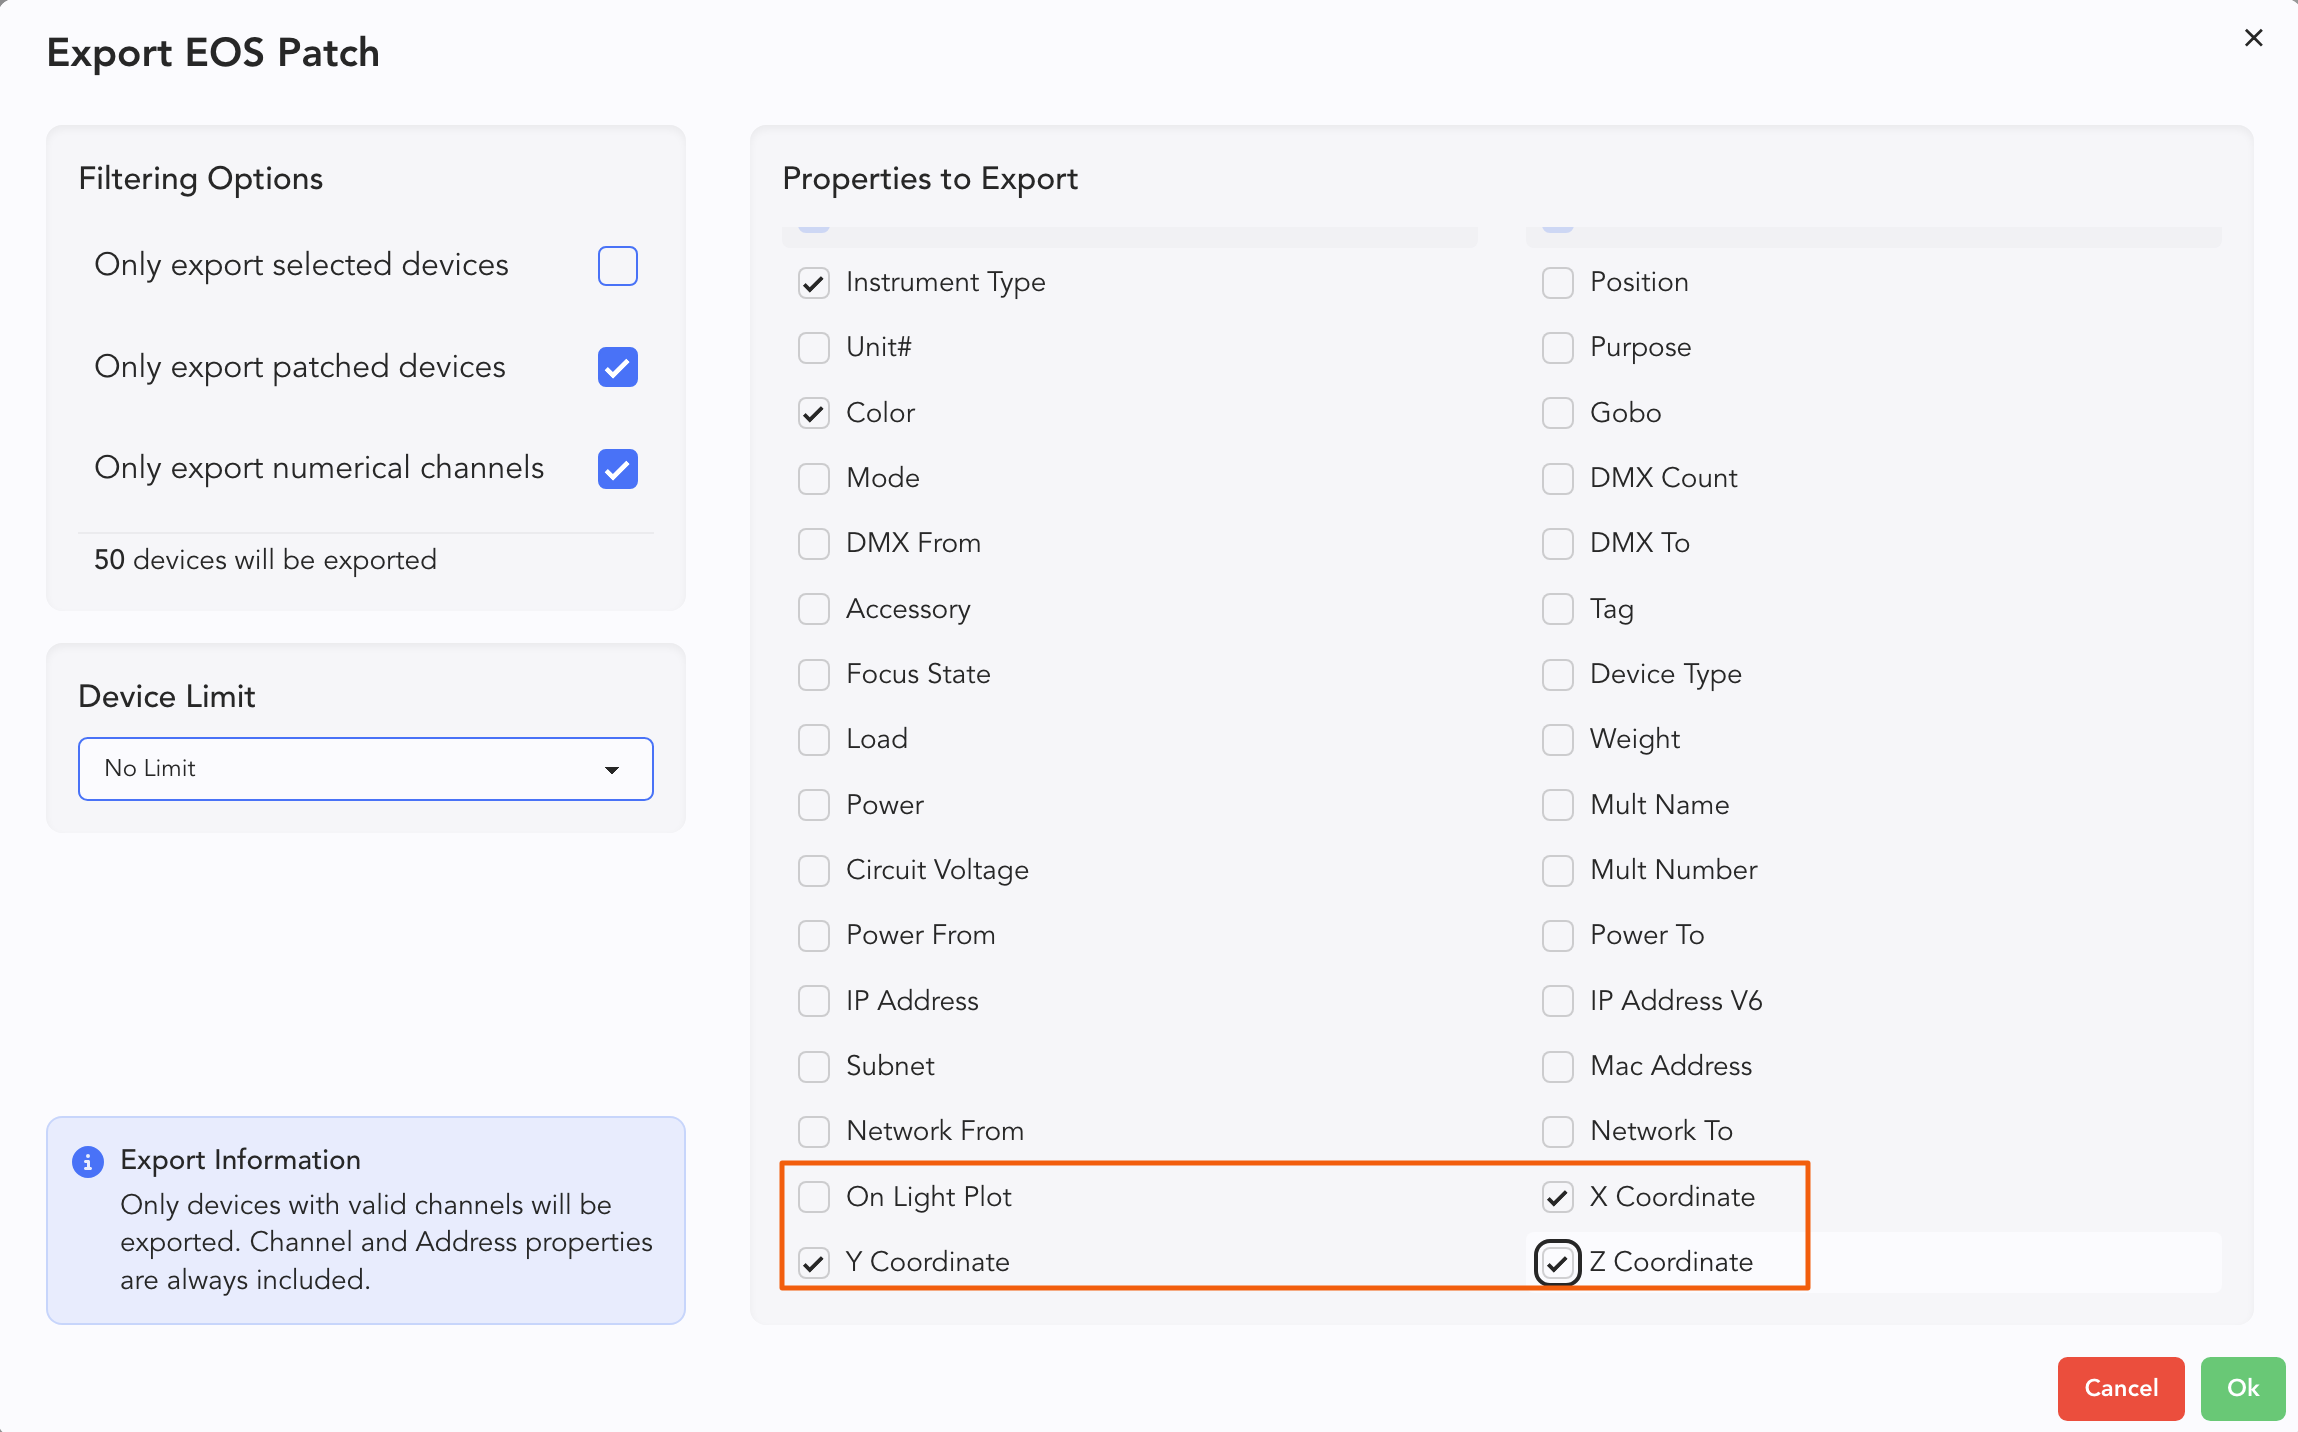This screenshot has height=1432, width=2298.
Task: Close the Export EOS Patch dialog
Action: [2253, 38]
